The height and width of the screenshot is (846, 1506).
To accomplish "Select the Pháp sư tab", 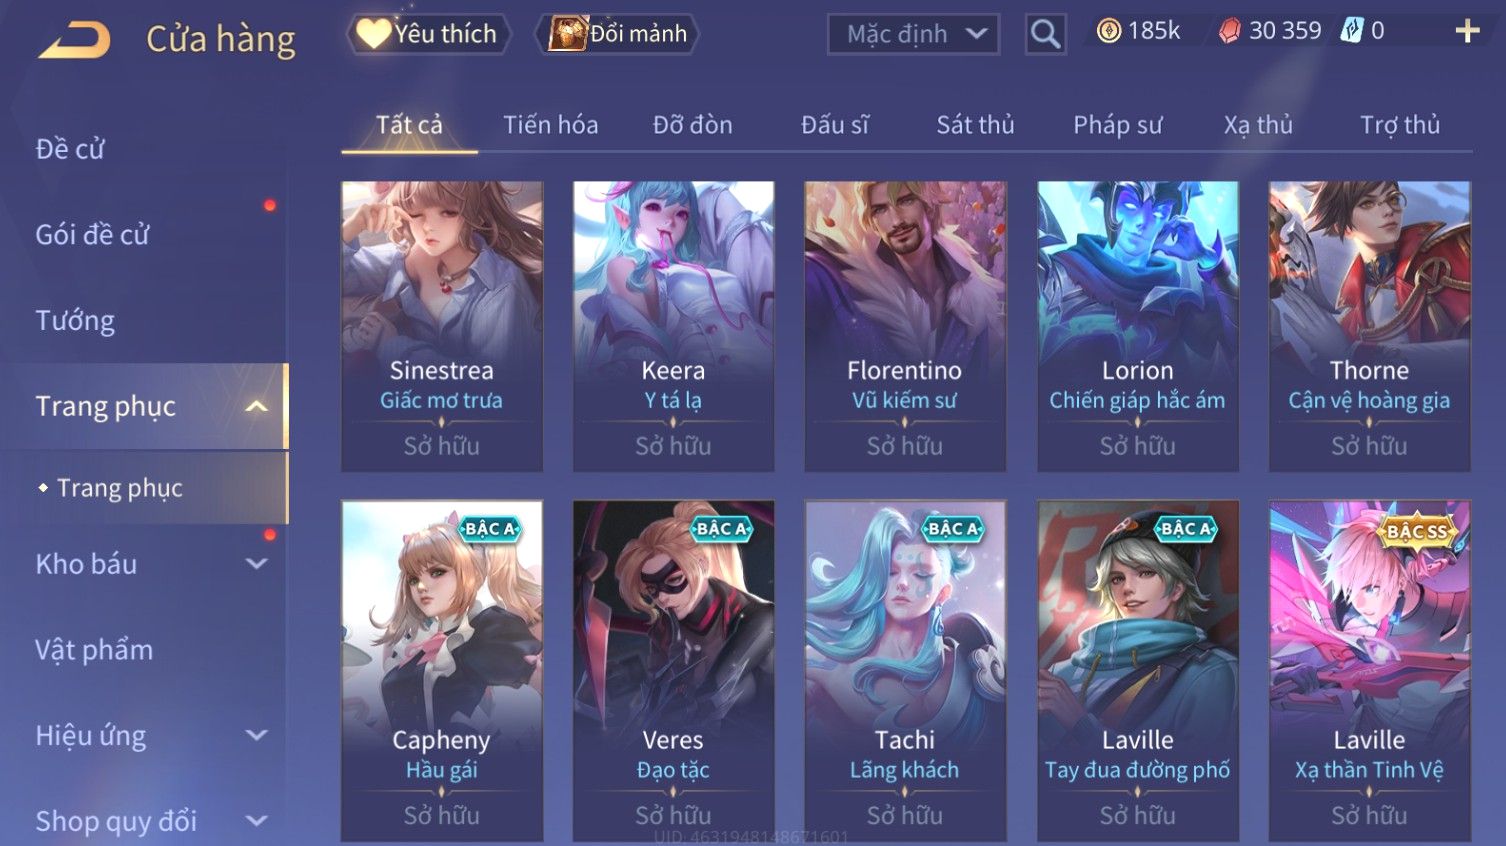I will (x=1117, y=125).
